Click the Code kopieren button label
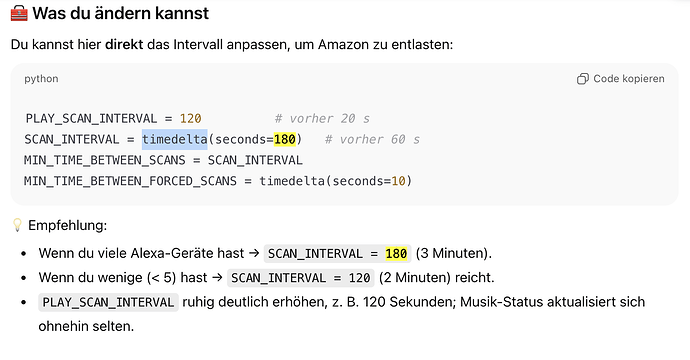690x360 pixels. click(x=629, y=79)
